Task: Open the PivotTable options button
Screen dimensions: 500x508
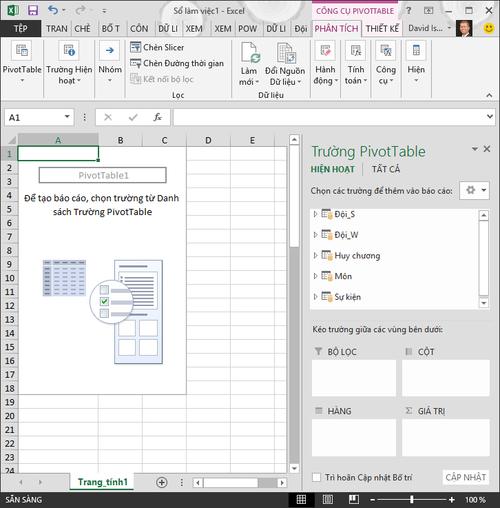Action: 22,62
